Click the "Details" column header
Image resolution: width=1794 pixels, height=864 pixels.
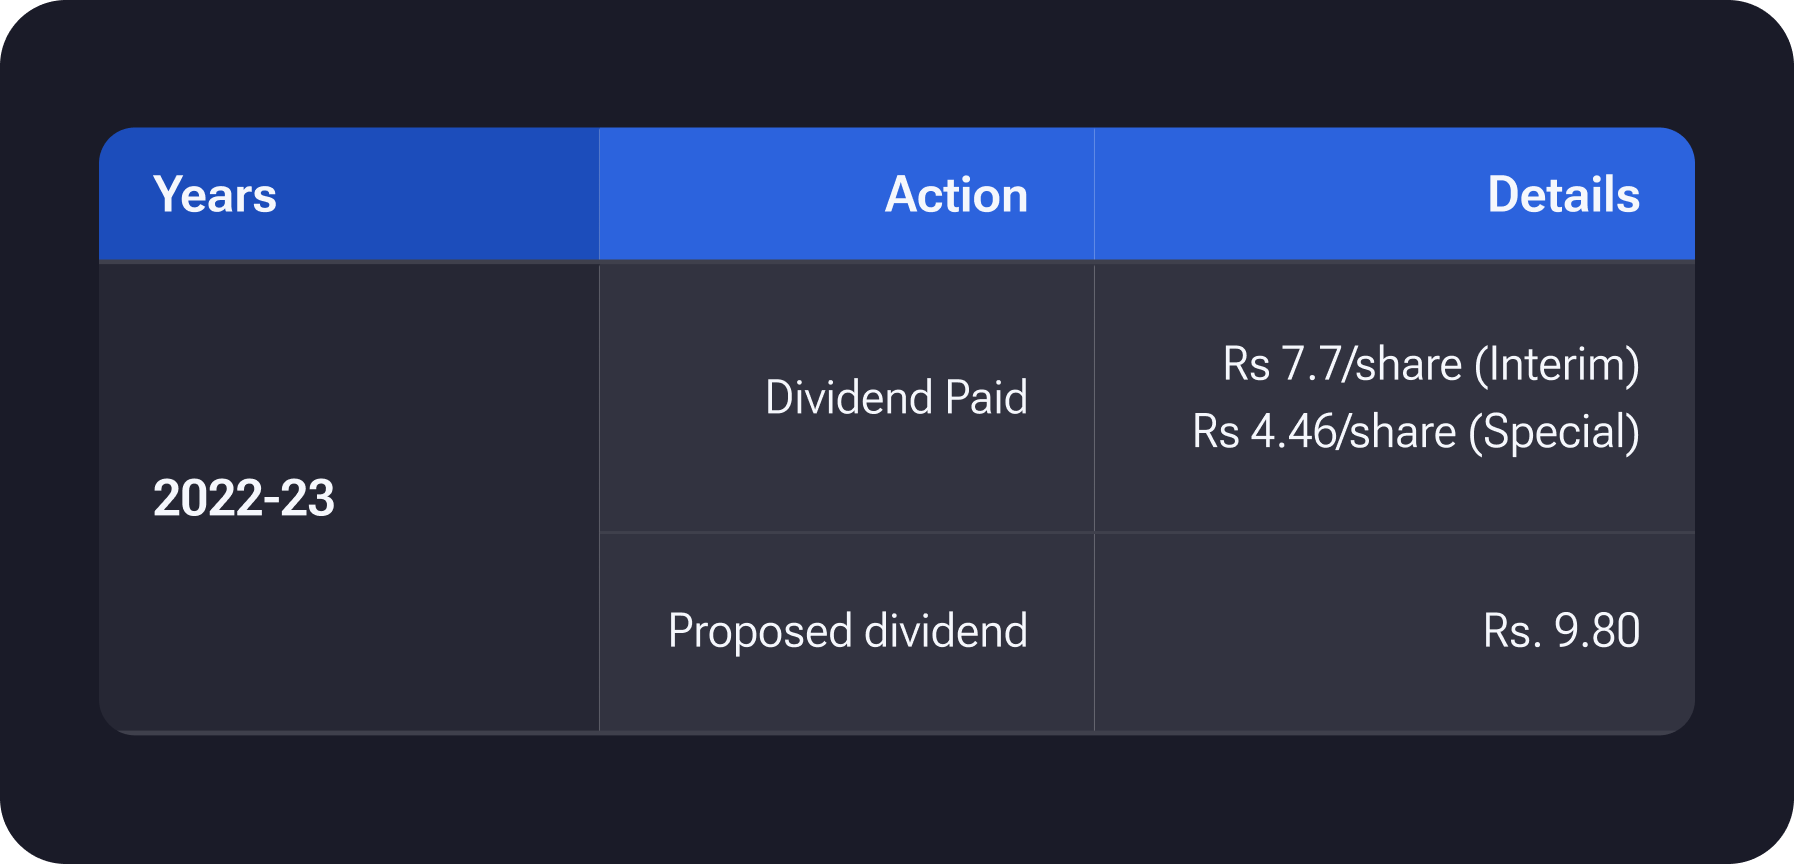(x=1563, y=195)
